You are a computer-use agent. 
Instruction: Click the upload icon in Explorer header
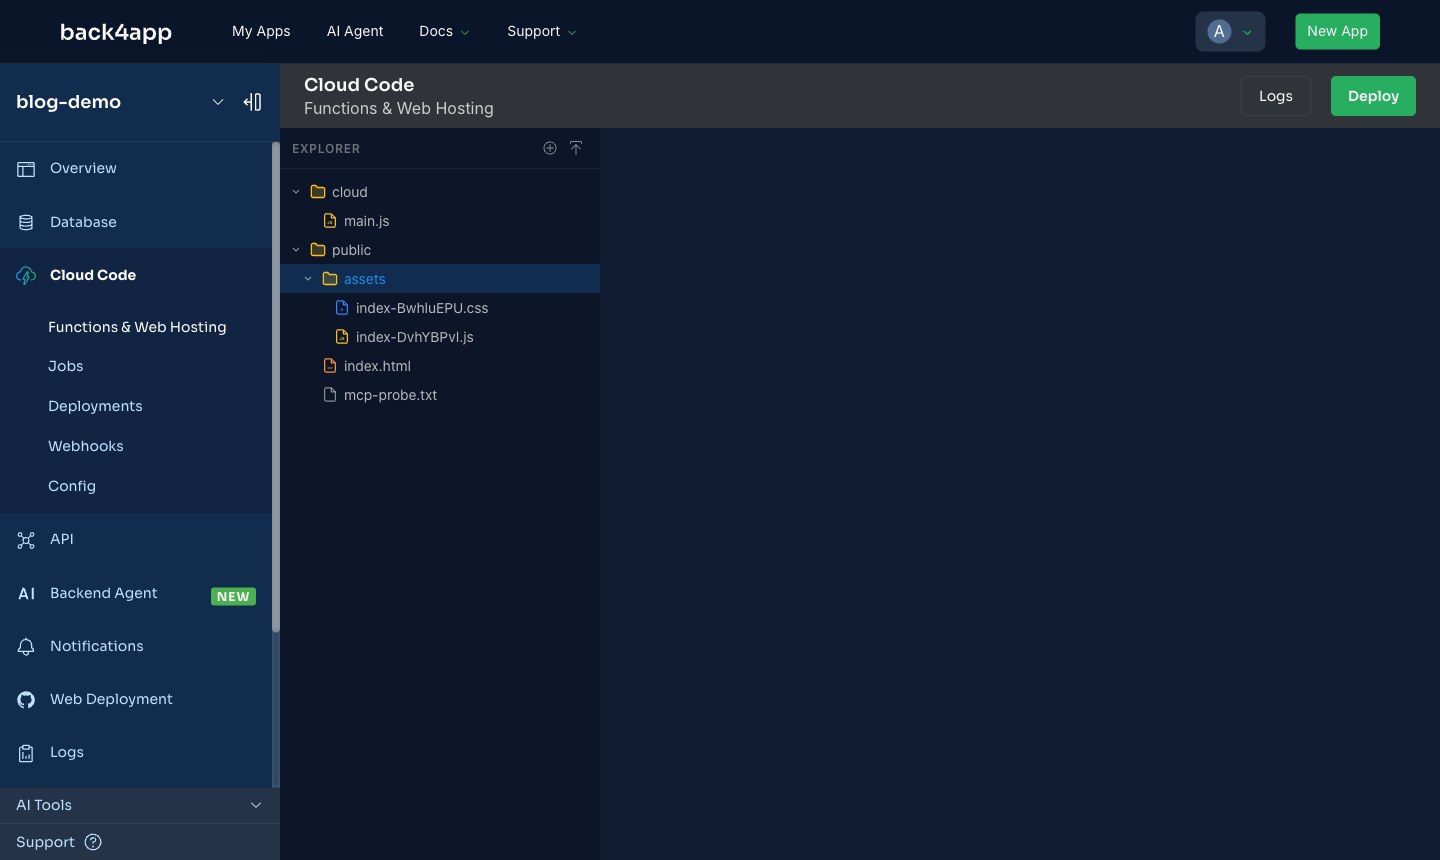(576, 148)
